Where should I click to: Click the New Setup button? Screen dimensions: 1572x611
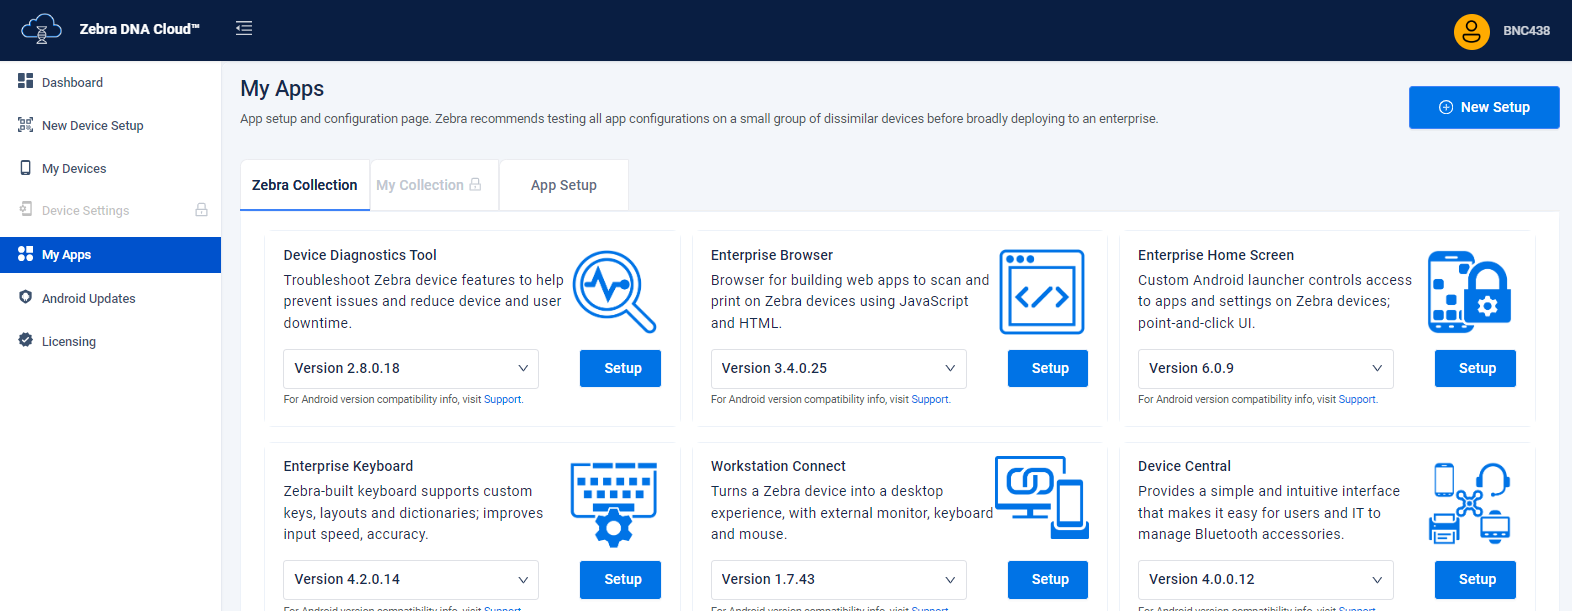[x=1484, y=107]
